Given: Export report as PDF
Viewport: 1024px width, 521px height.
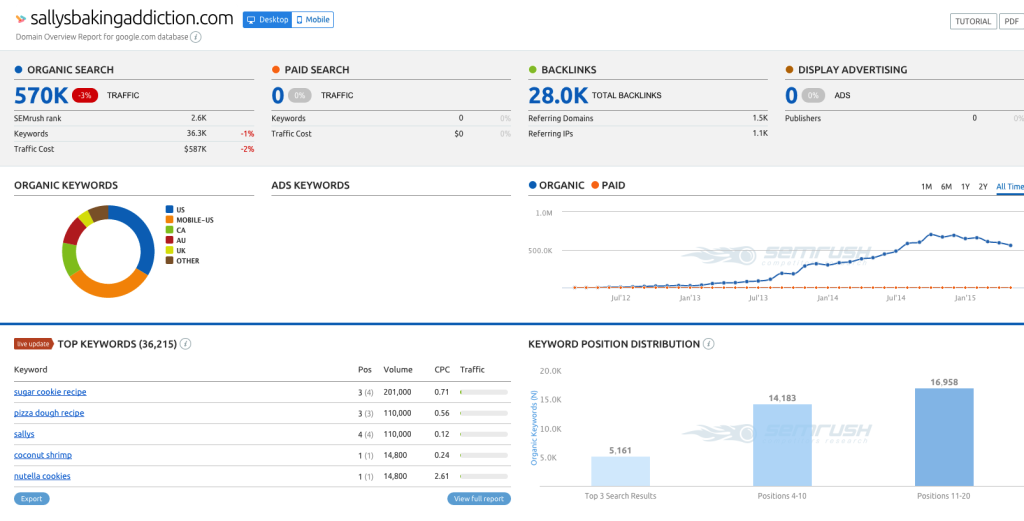Looking at the screenshot, I should tap(1012, 22).
